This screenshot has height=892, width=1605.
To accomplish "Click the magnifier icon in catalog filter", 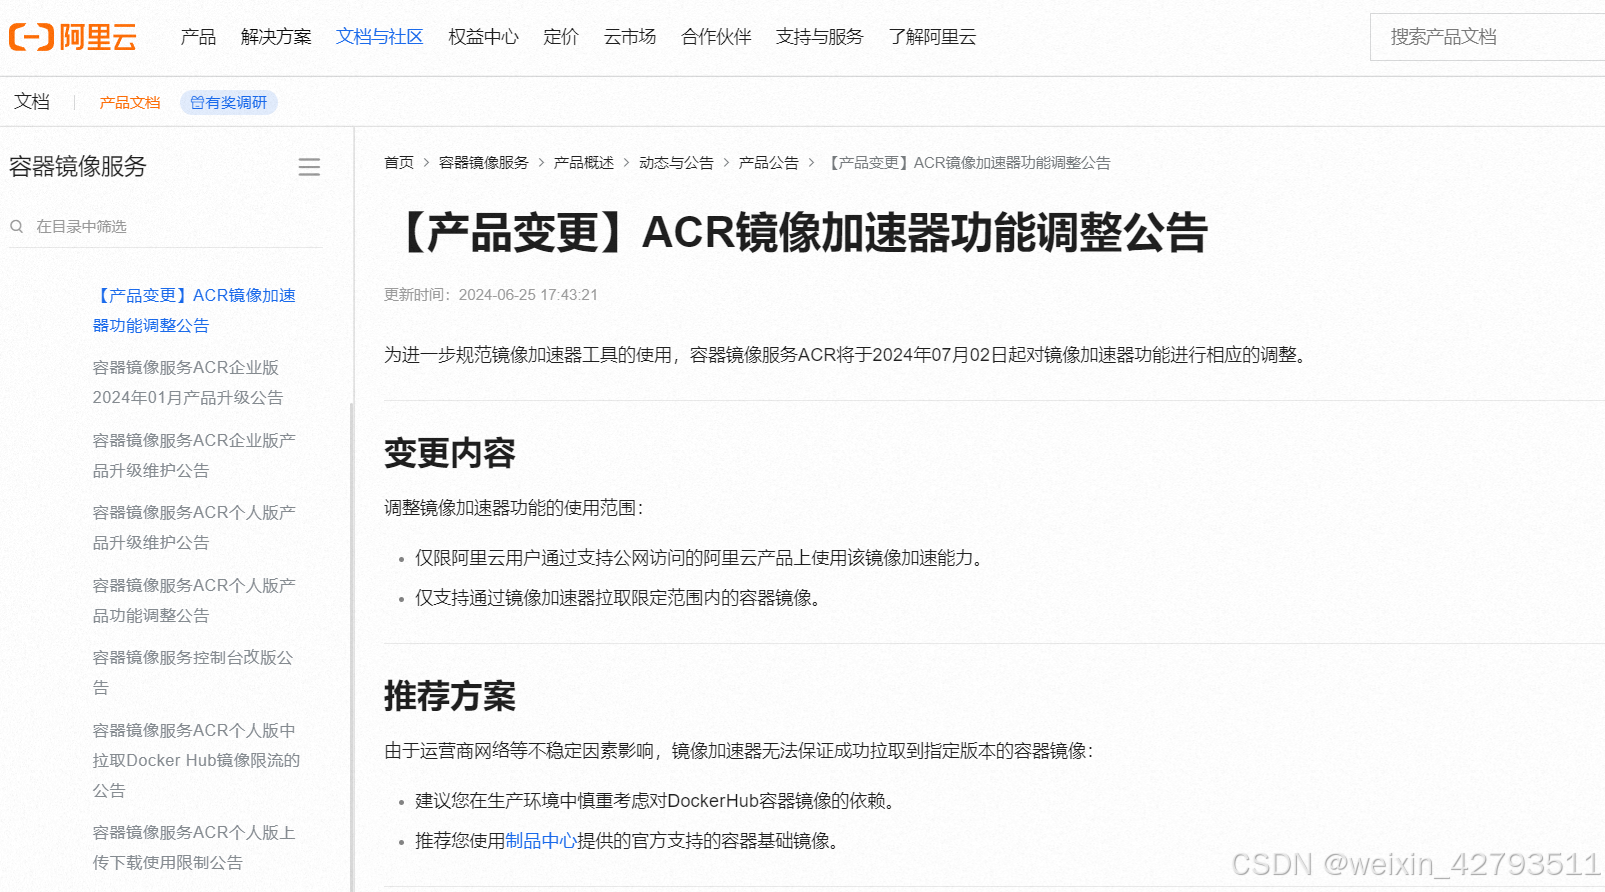I will coord(17,227).
